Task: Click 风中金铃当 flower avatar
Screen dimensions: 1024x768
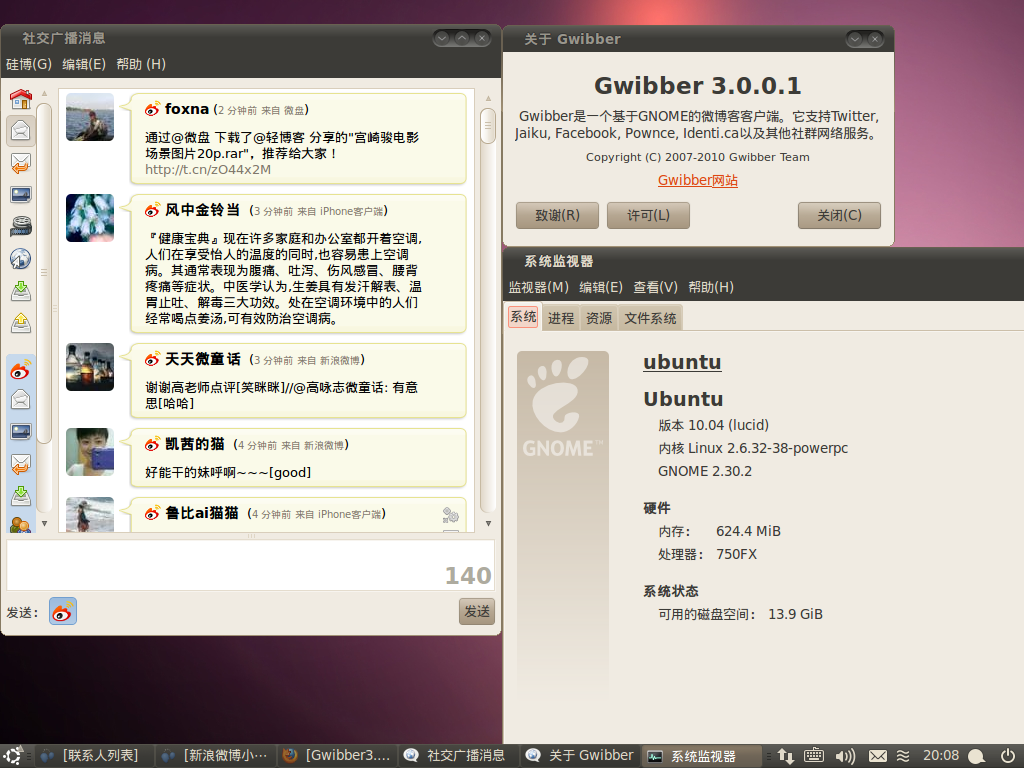Action: point(90,218)
